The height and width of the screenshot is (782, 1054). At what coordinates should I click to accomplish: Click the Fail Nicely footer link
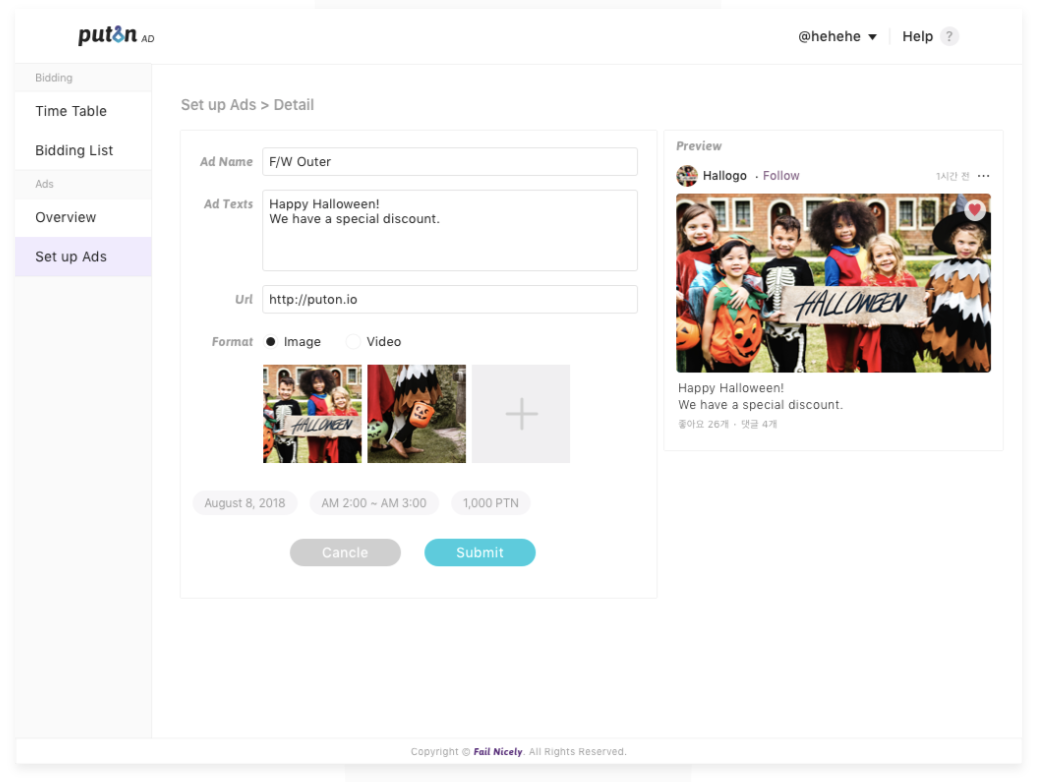[497, 751]
